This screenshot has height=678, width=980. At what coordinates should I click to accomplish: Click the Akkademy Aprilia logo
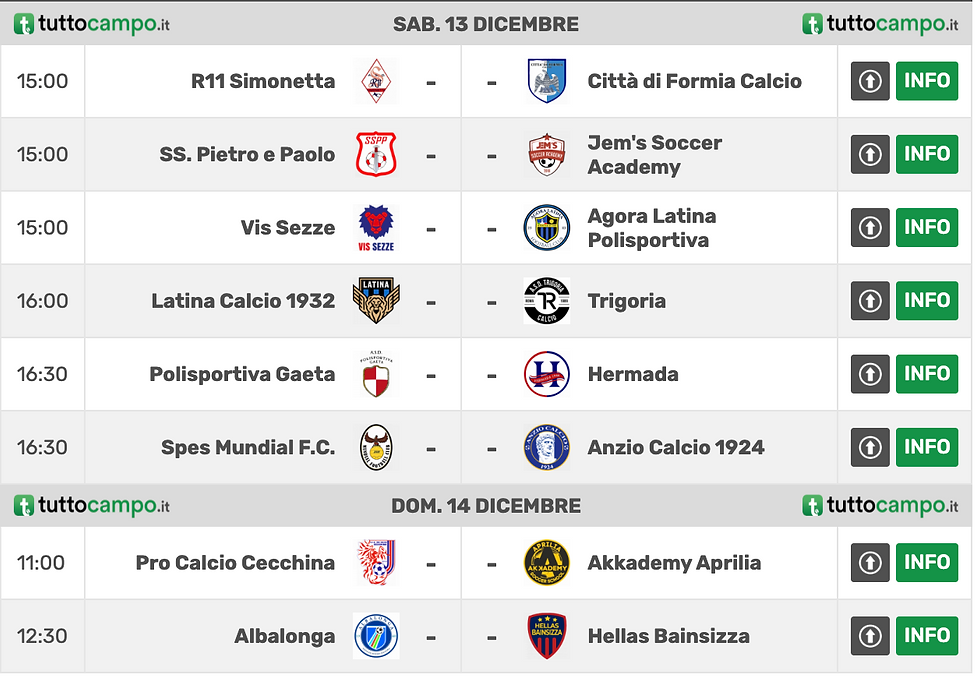pyautogui.click(x=547, y=563)
